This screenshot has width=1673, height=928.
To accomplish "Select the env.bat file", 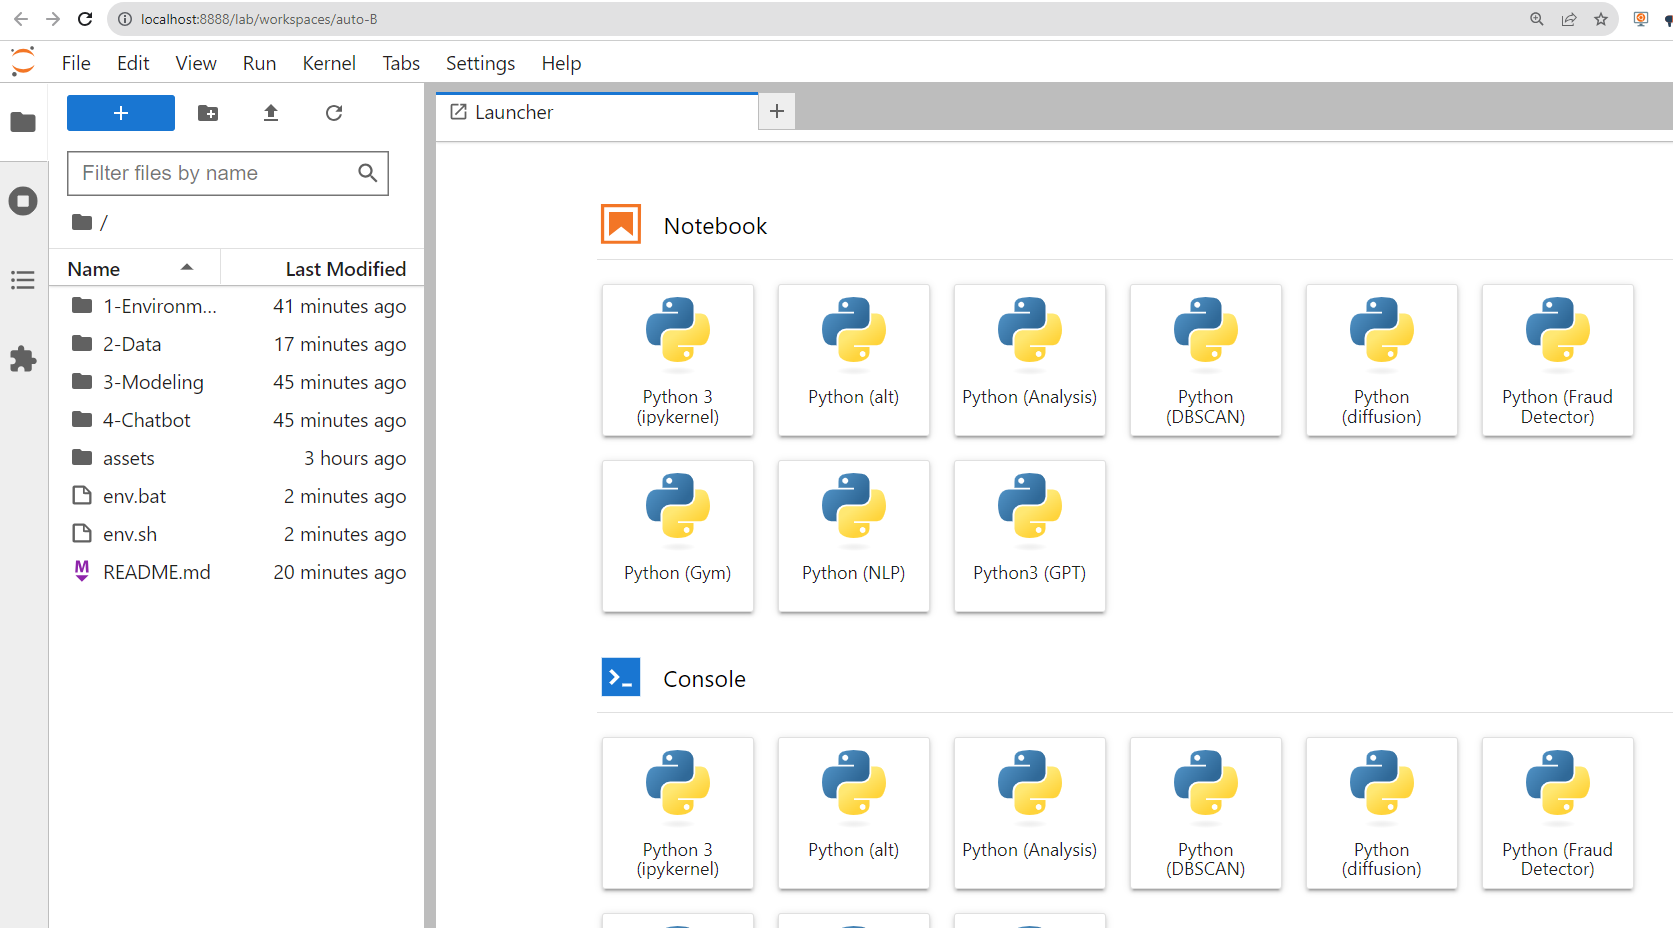I will [x=237, y=496].
